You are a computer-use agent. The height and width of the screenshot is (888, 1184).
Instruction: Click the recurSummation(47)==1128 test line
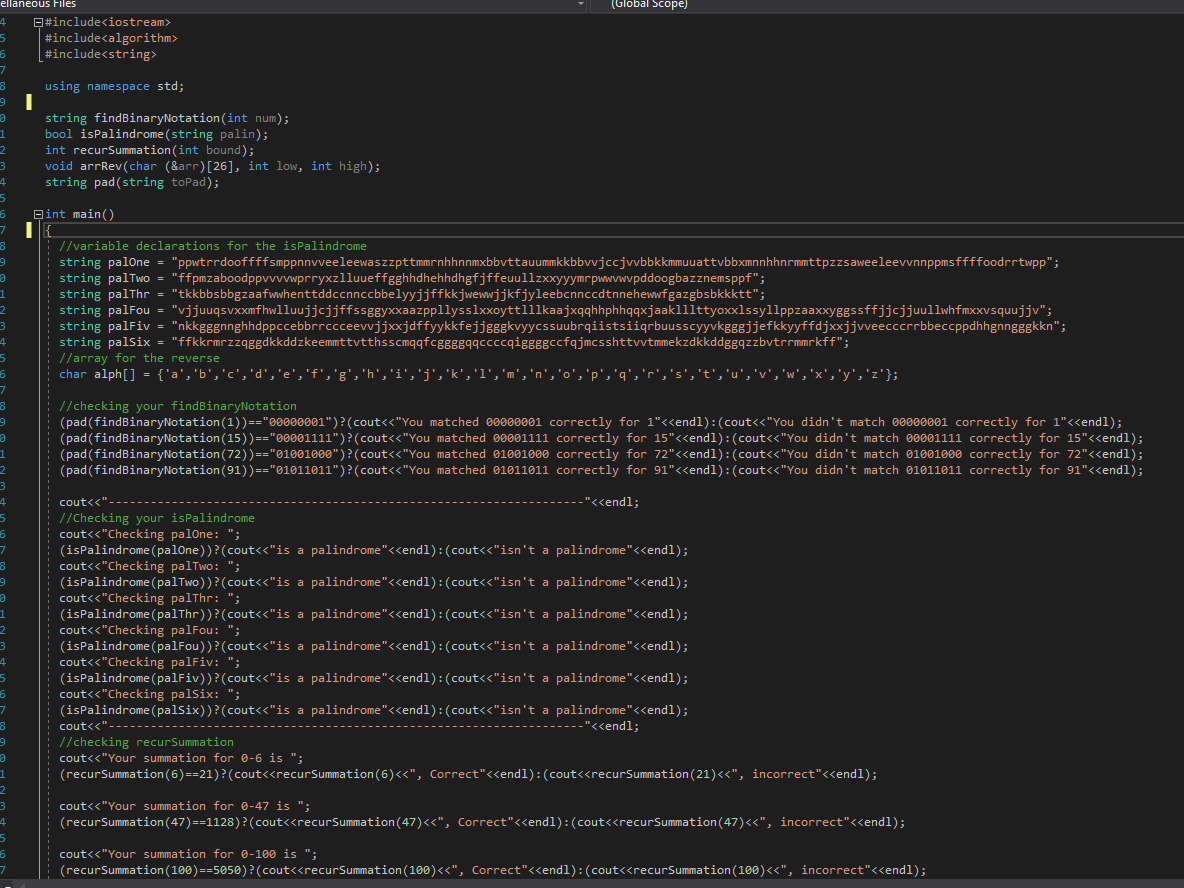(483, 822)
